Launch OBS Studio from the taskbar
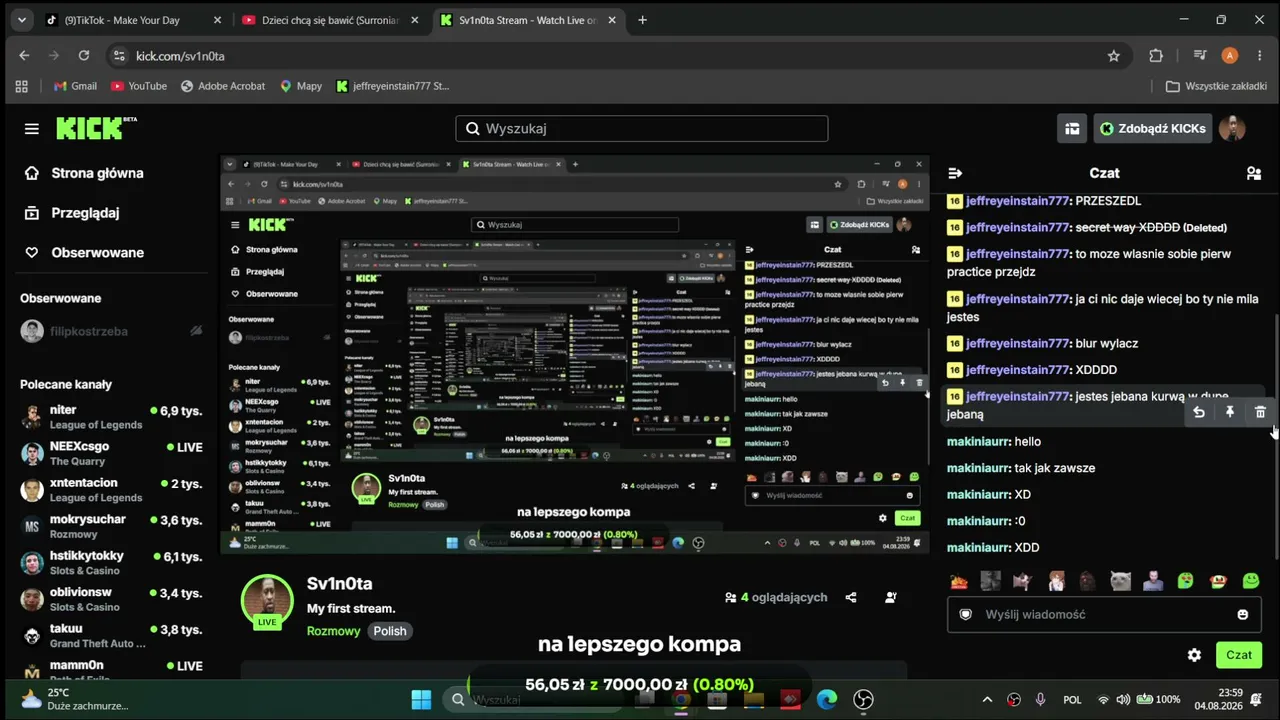The width and height of the screenshot is (1280, 720). [x=864, y=699]
